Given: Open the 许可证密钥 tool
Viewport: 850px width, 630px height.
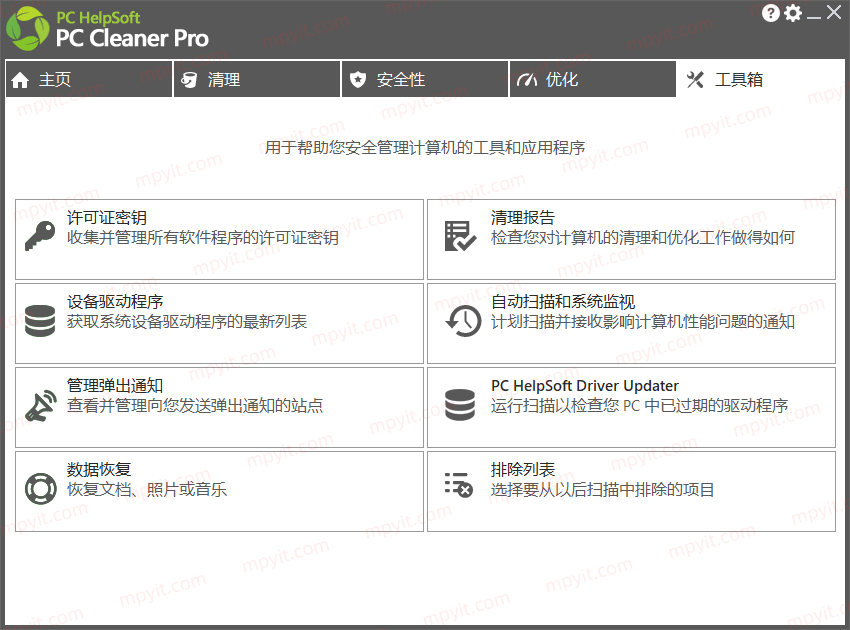Looking at the screenshot, I should pos(220,240).
